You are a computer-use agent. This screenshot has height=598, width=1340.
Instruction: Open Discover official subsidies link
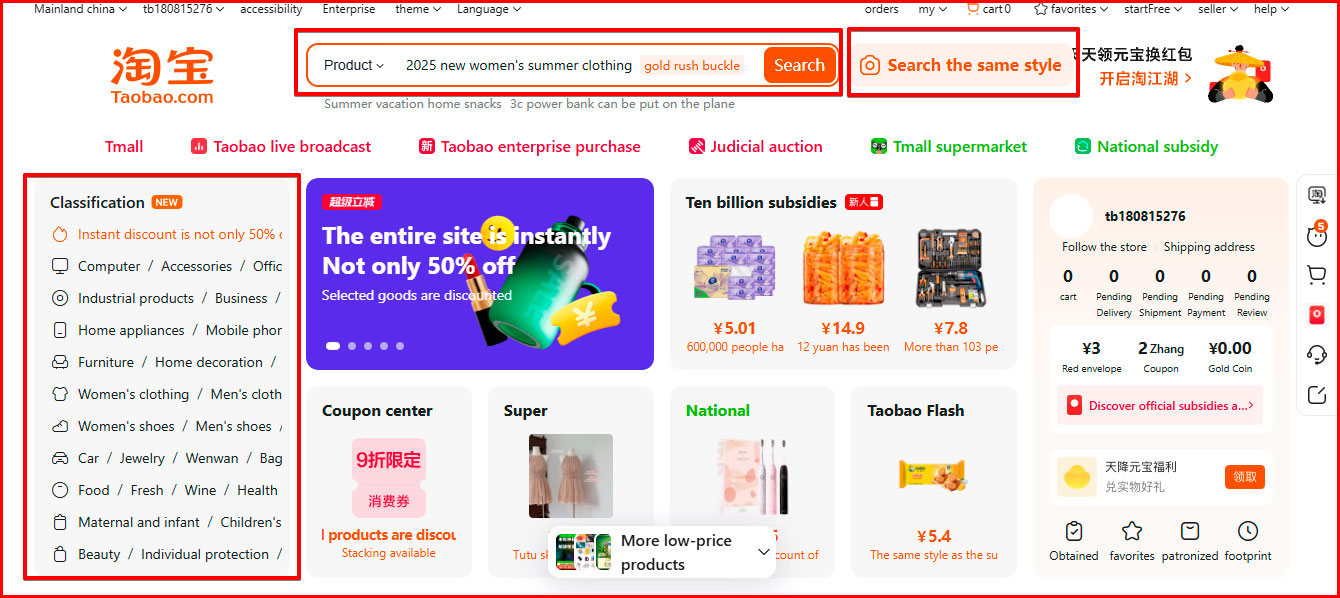pyautogui.click(x=1160, y=406)
